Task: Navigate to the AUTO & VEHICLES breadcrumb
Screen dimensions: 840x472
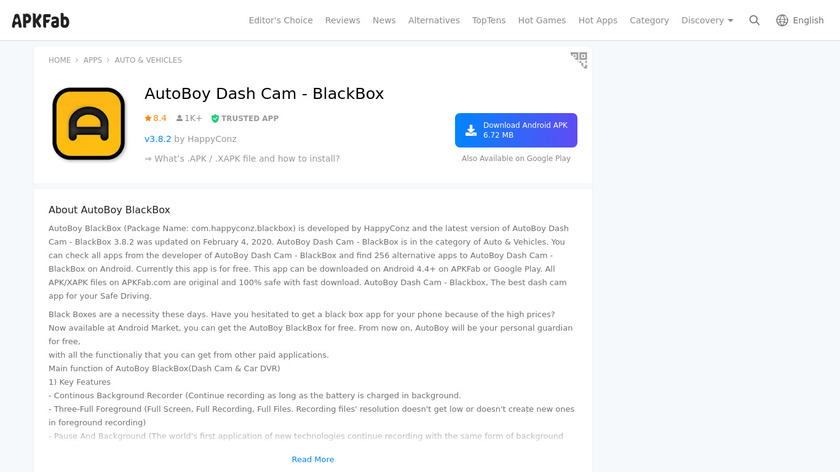Action: pyautogui.click(x=148, y=60)
